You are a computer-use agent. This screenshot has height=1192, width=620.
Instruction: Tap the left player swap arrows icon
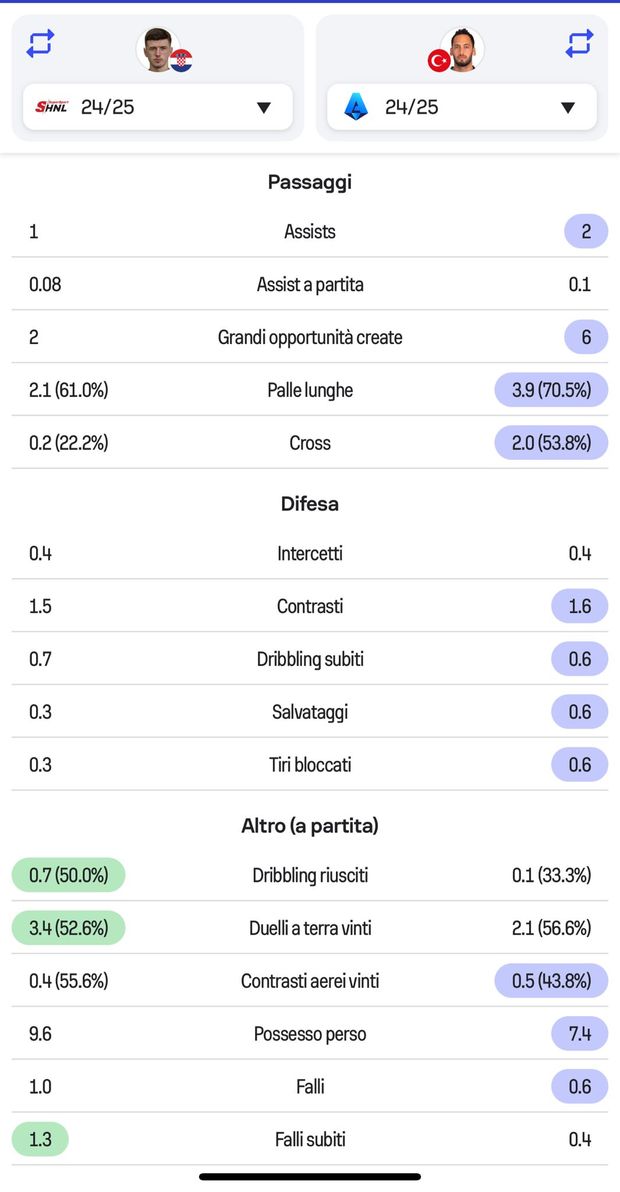pos(40,44)
